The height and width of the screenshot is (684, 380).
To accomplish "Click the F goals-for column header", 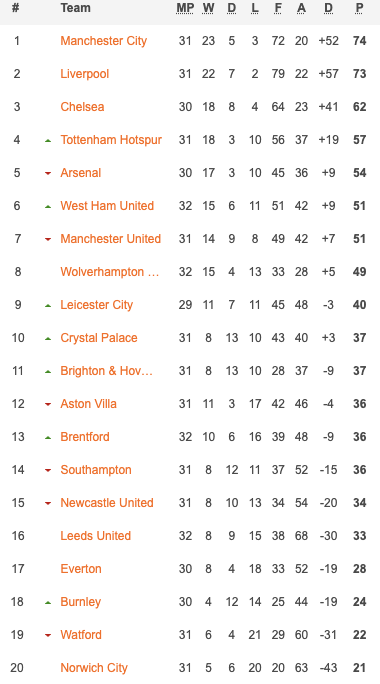I will [x=278, y=8].
